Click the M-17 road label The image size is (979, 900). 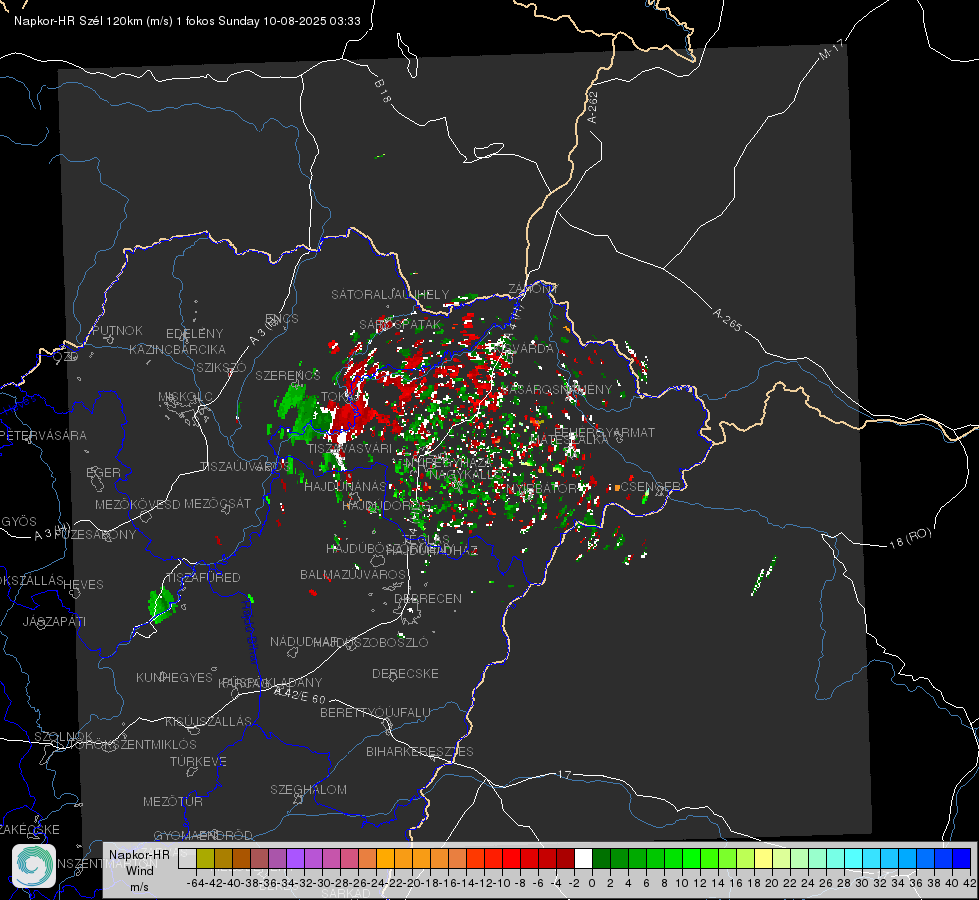[x=831, y=50]
